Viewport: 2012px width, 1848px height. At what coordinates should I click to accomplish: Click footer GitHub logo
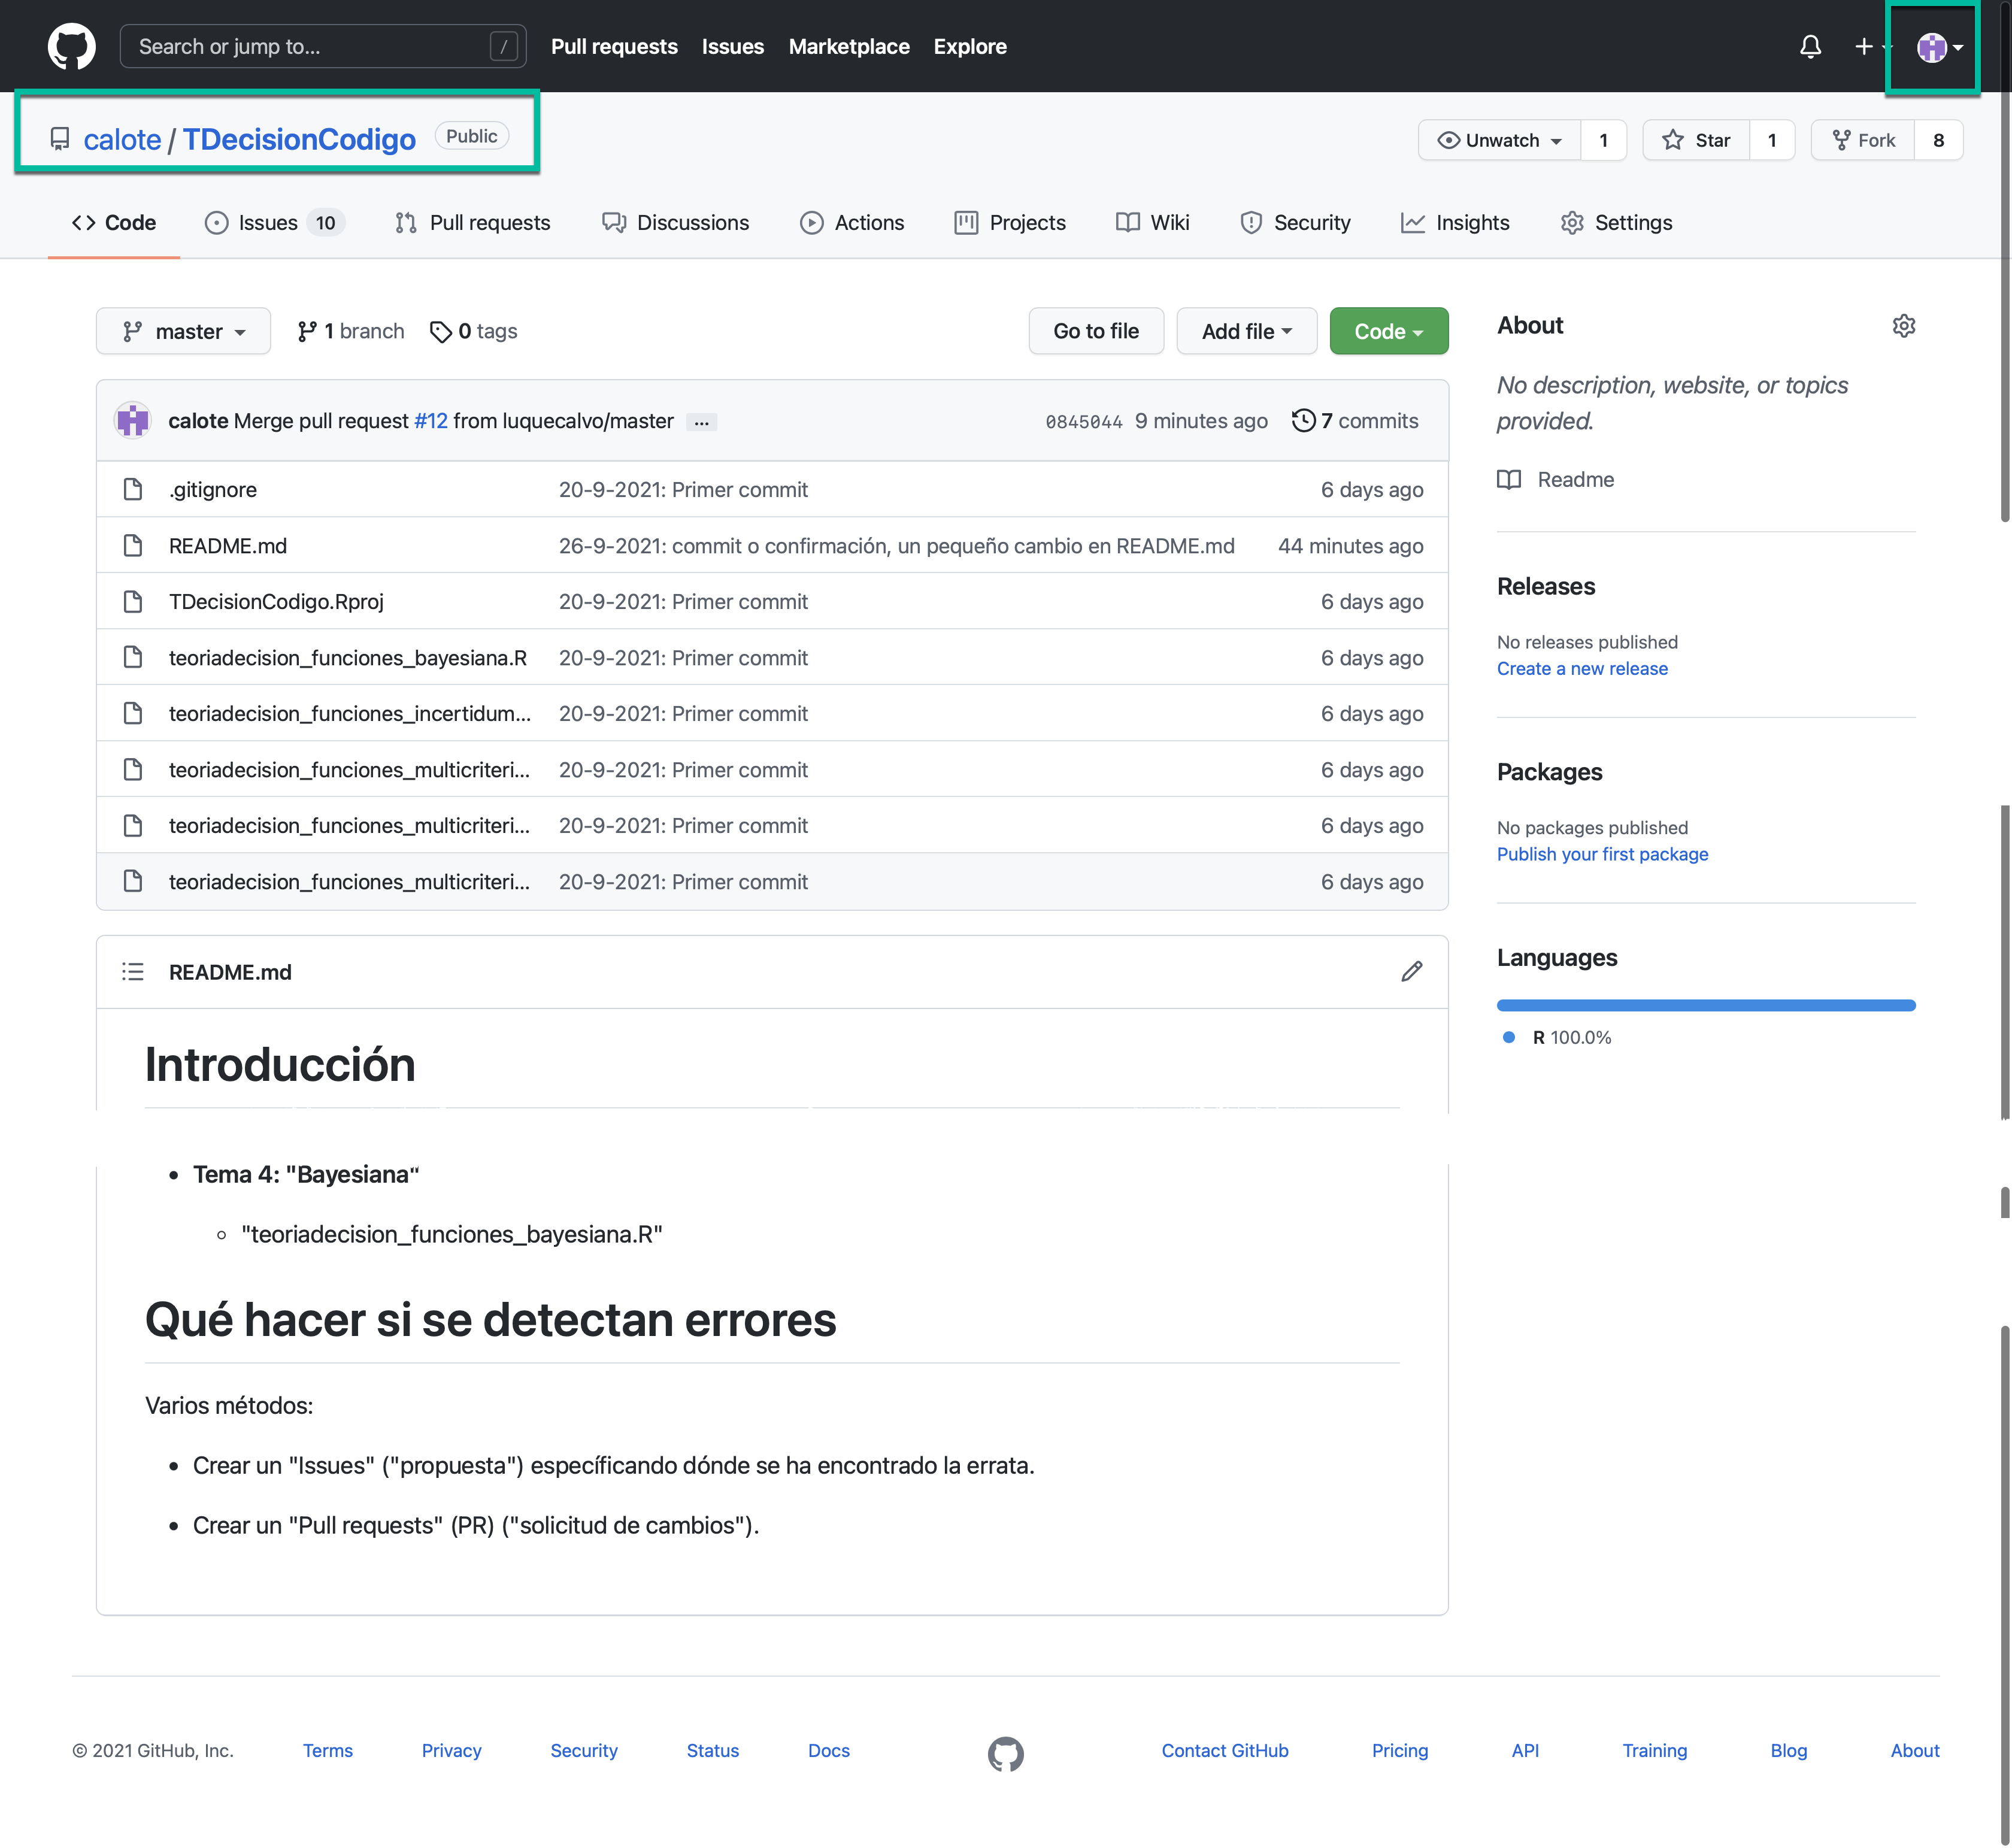1006,1754
